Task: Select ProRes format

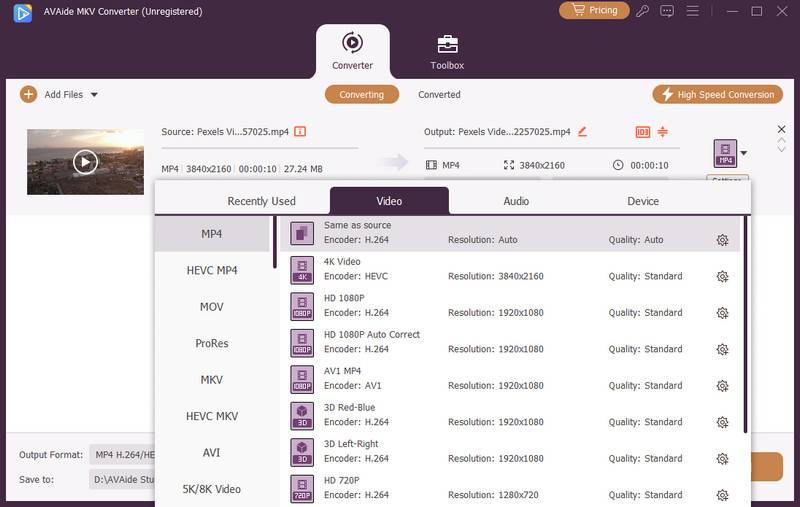Action: [212, 343]
